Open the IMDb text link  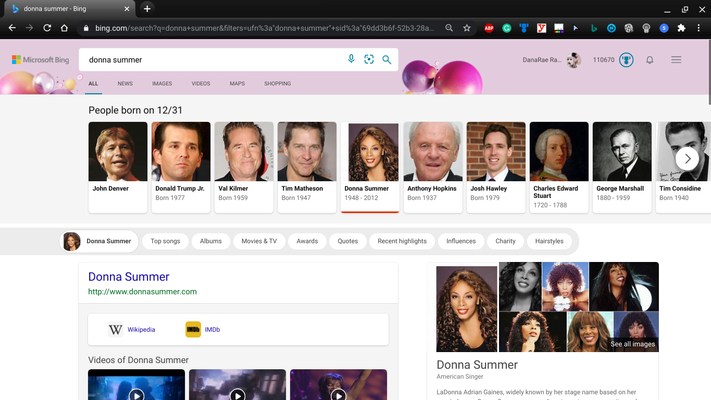coord(212,330)
